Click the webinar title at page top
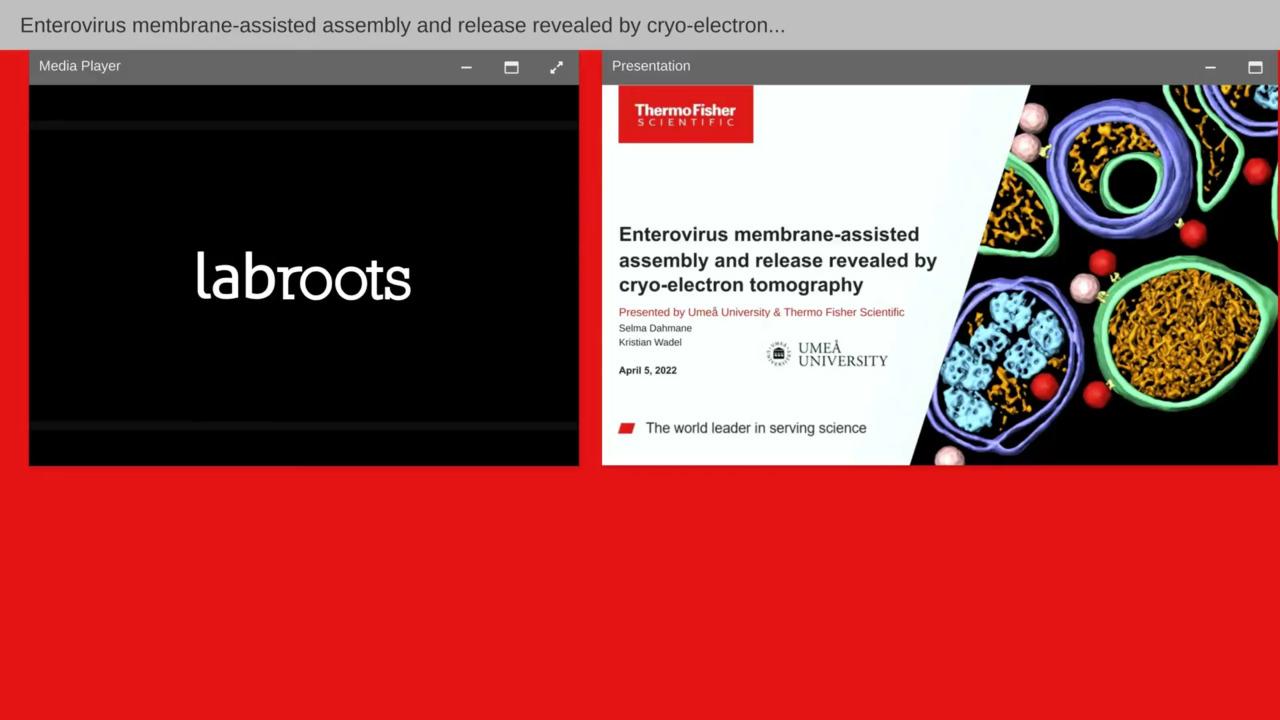Image resolution: width=1280 pixels, height=720 pixels. pos(402,25)
